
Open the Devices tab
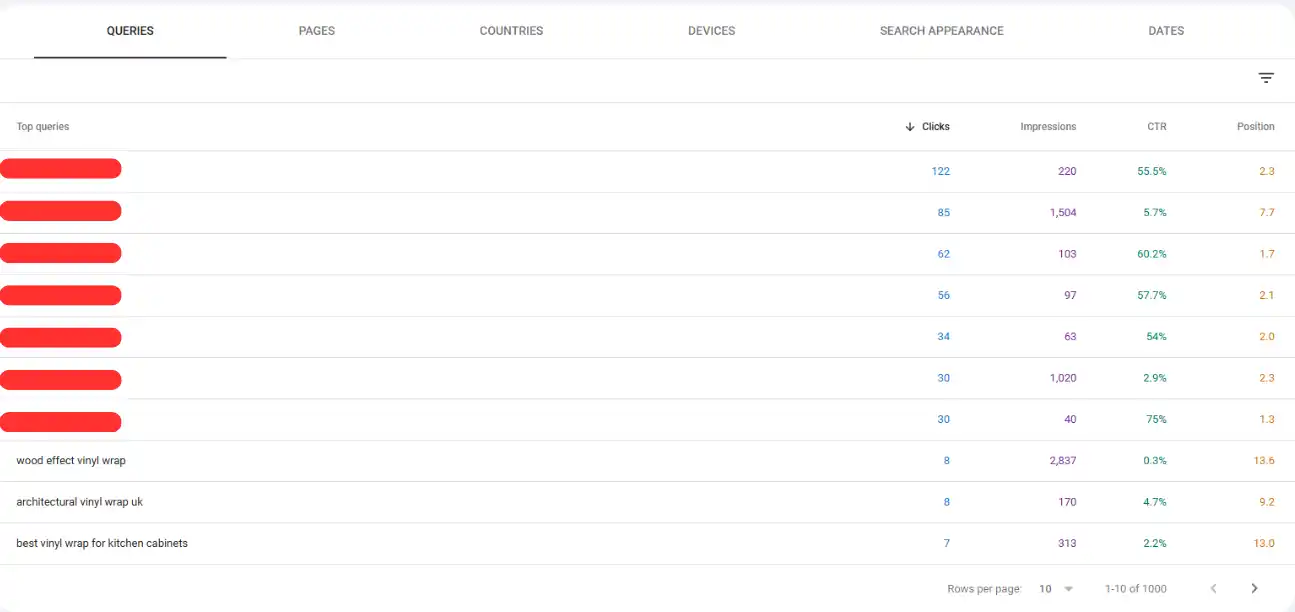(711, 31)
